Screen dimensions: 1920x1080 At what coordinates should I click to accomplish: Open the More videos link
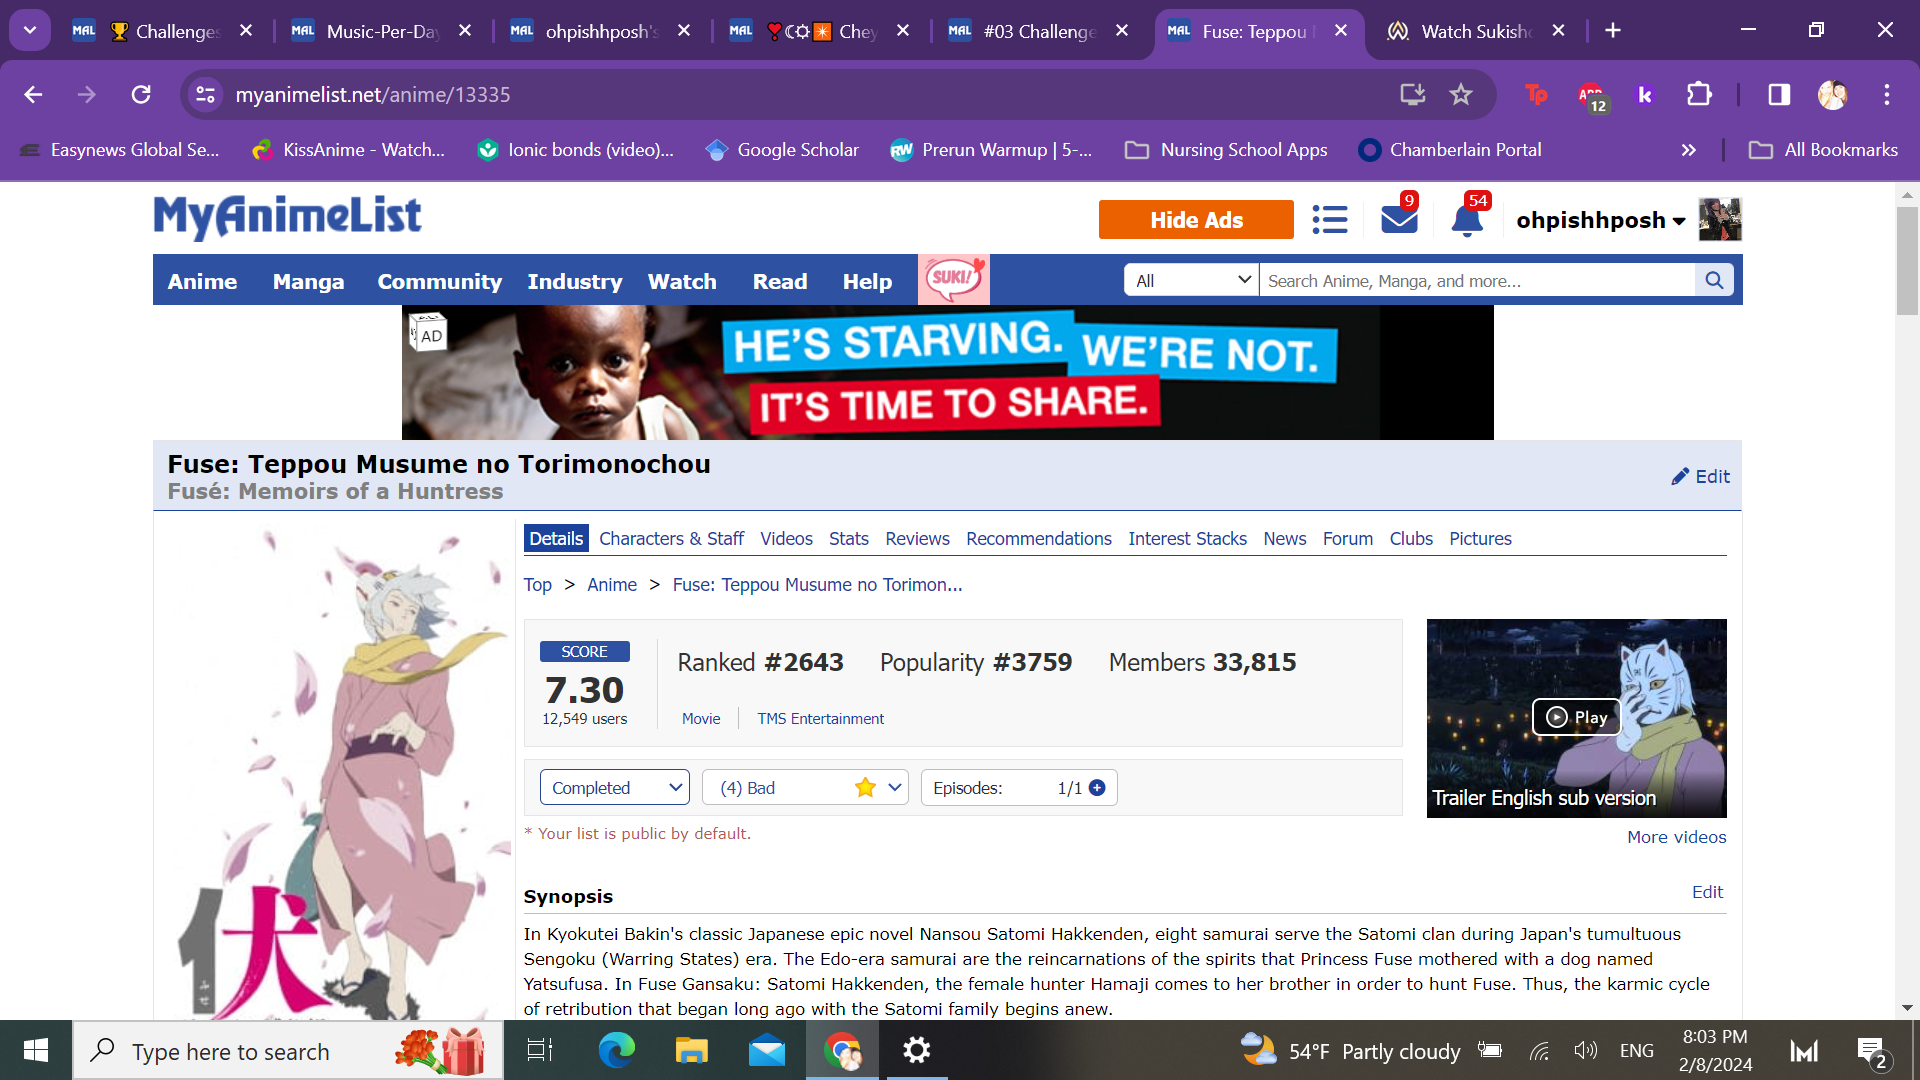[1676, 837]
